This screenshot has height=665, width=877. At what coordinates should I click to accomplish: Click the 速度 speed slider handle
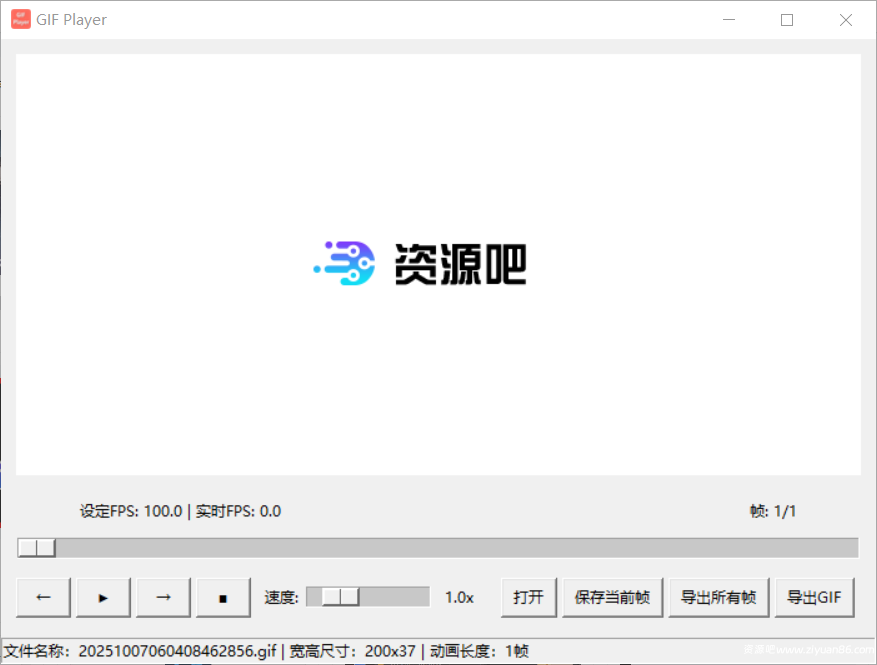[x=340, y=597]
